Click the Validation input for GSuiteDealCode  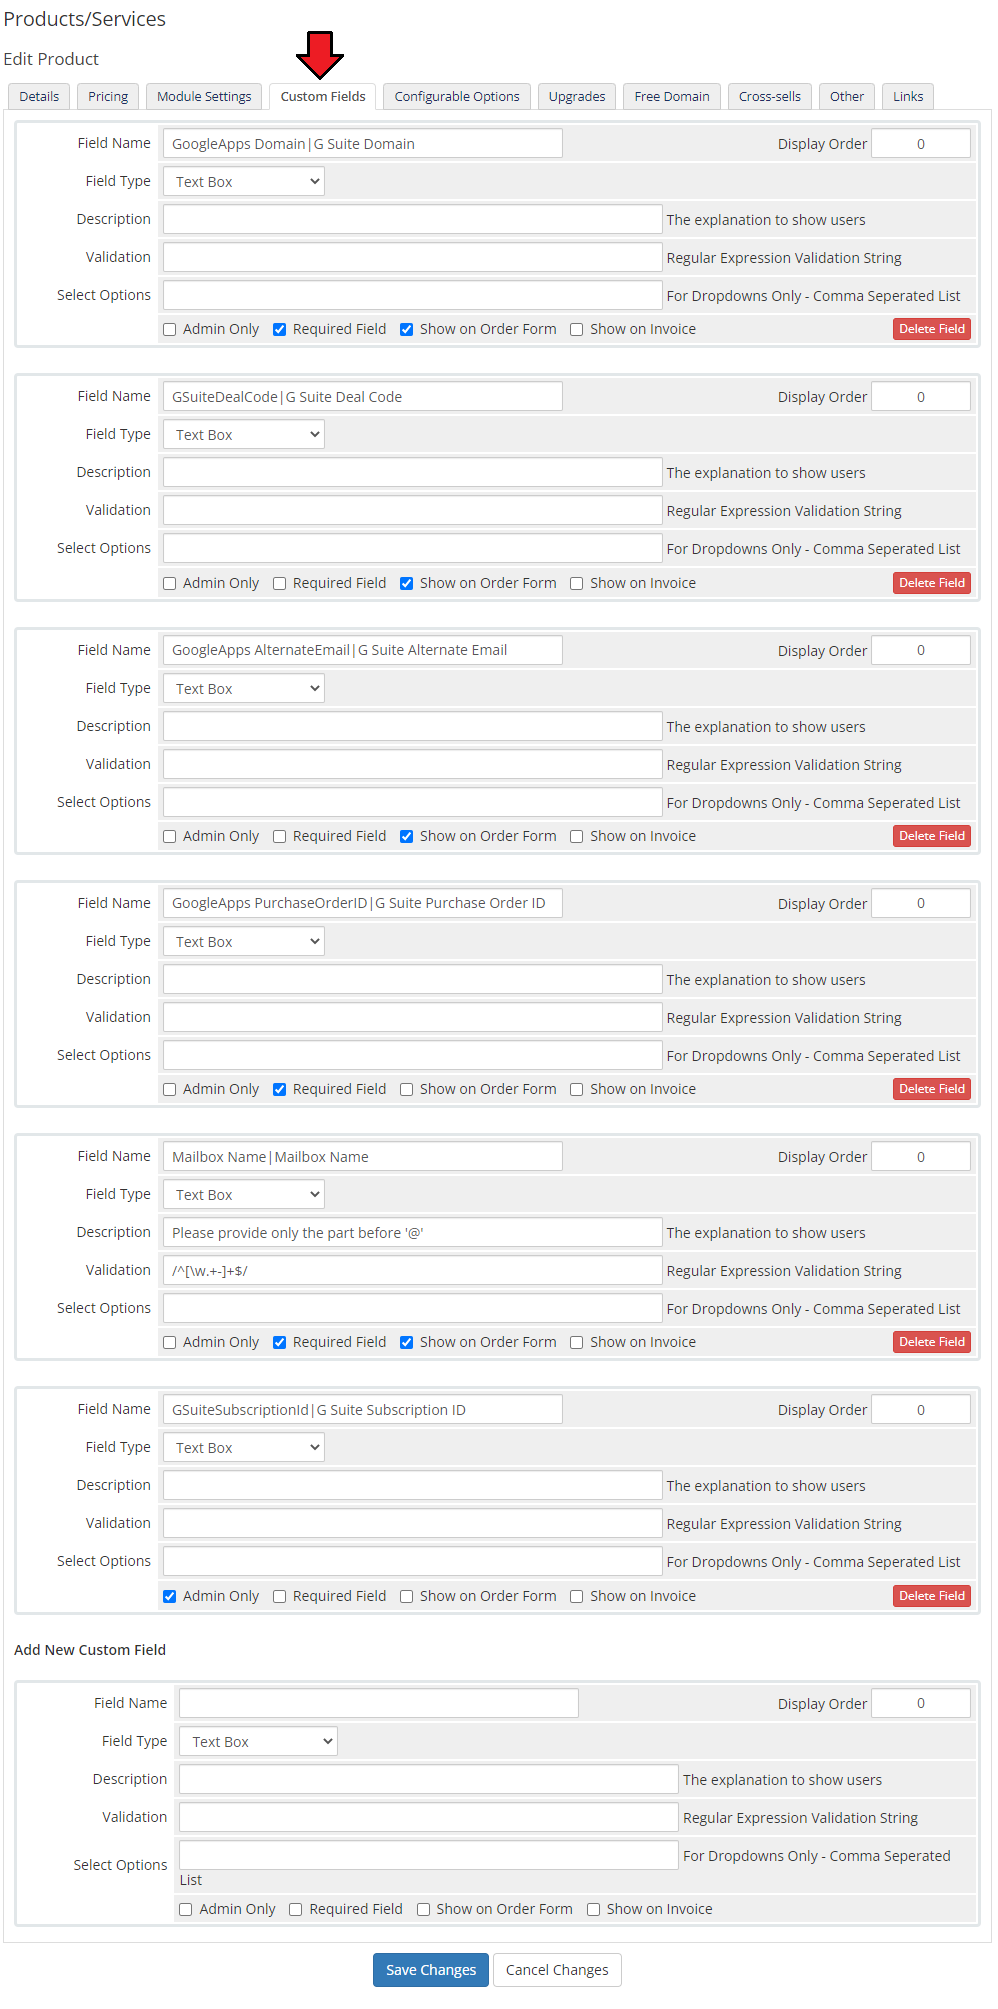[x=413, y=510]
